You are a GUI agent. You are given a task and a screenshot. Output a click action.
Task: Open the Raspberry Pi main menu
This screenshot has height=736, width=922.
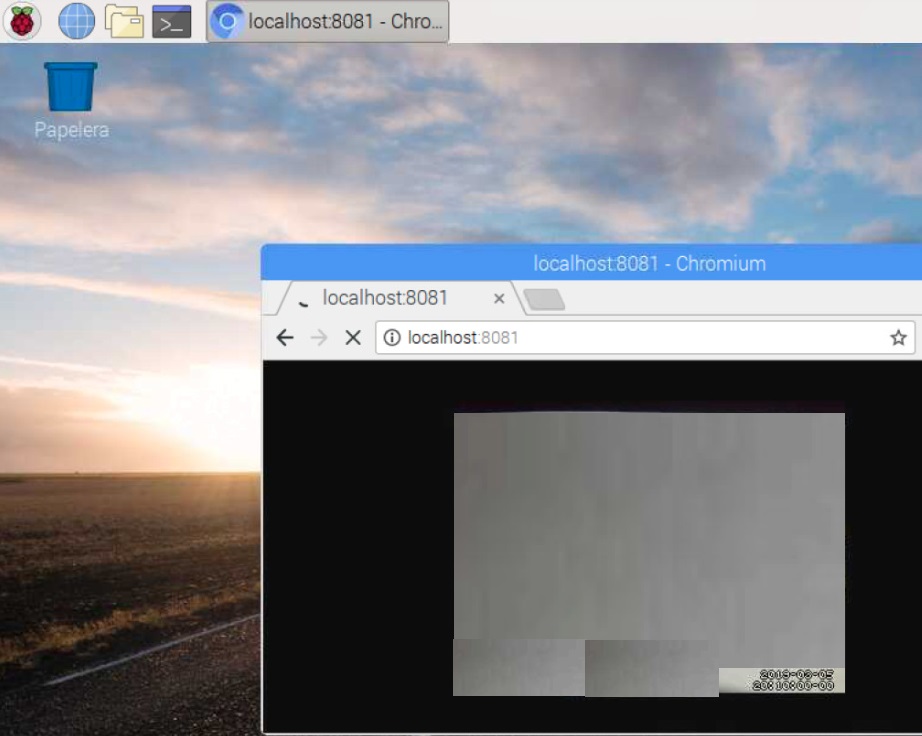[x=22, y=21]
